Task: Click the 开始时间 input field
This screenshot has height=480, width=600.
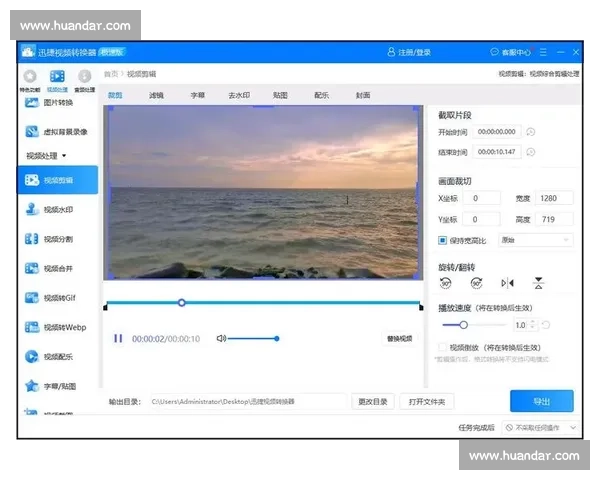Action: (497, 132)
